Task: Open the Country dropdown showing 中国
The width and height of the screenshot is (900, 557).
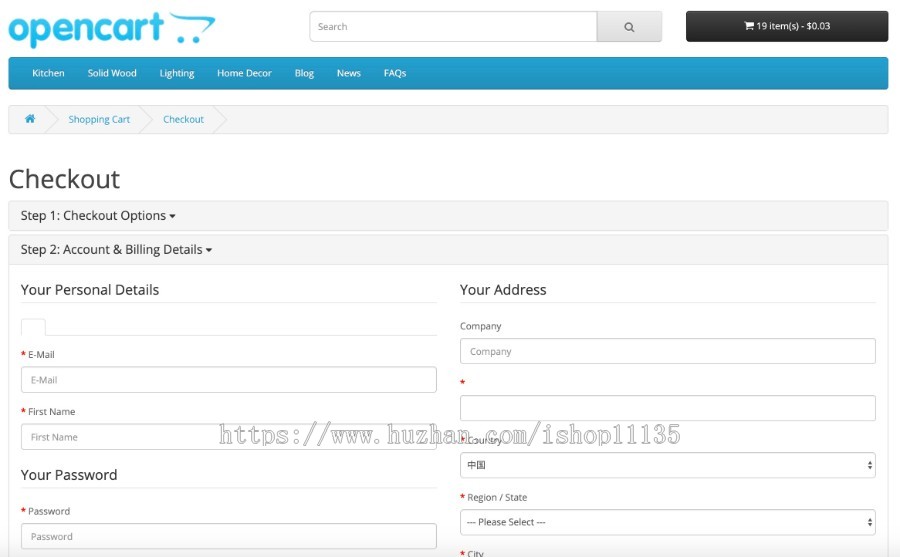Action: point(668,465)
